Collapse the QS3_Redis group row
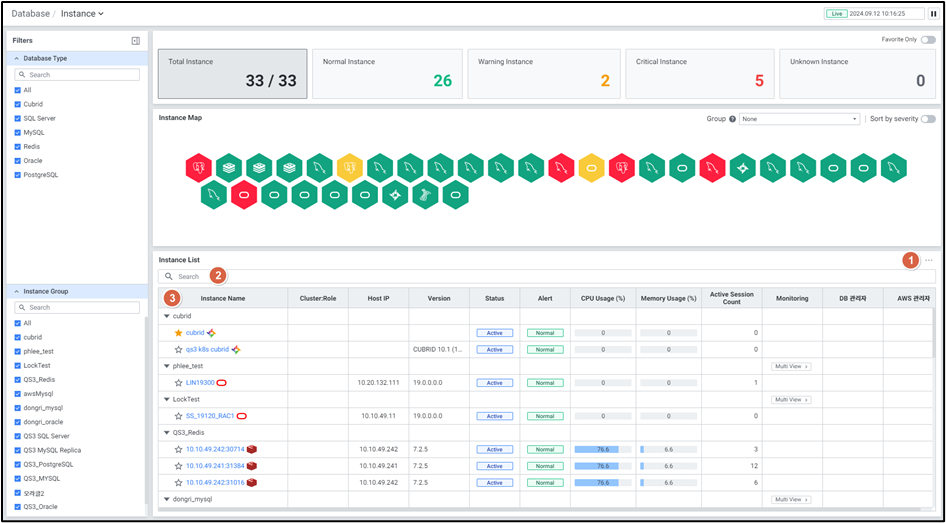Image resolution: width=946 pixels, height=523 pixels. pos(167,433)
